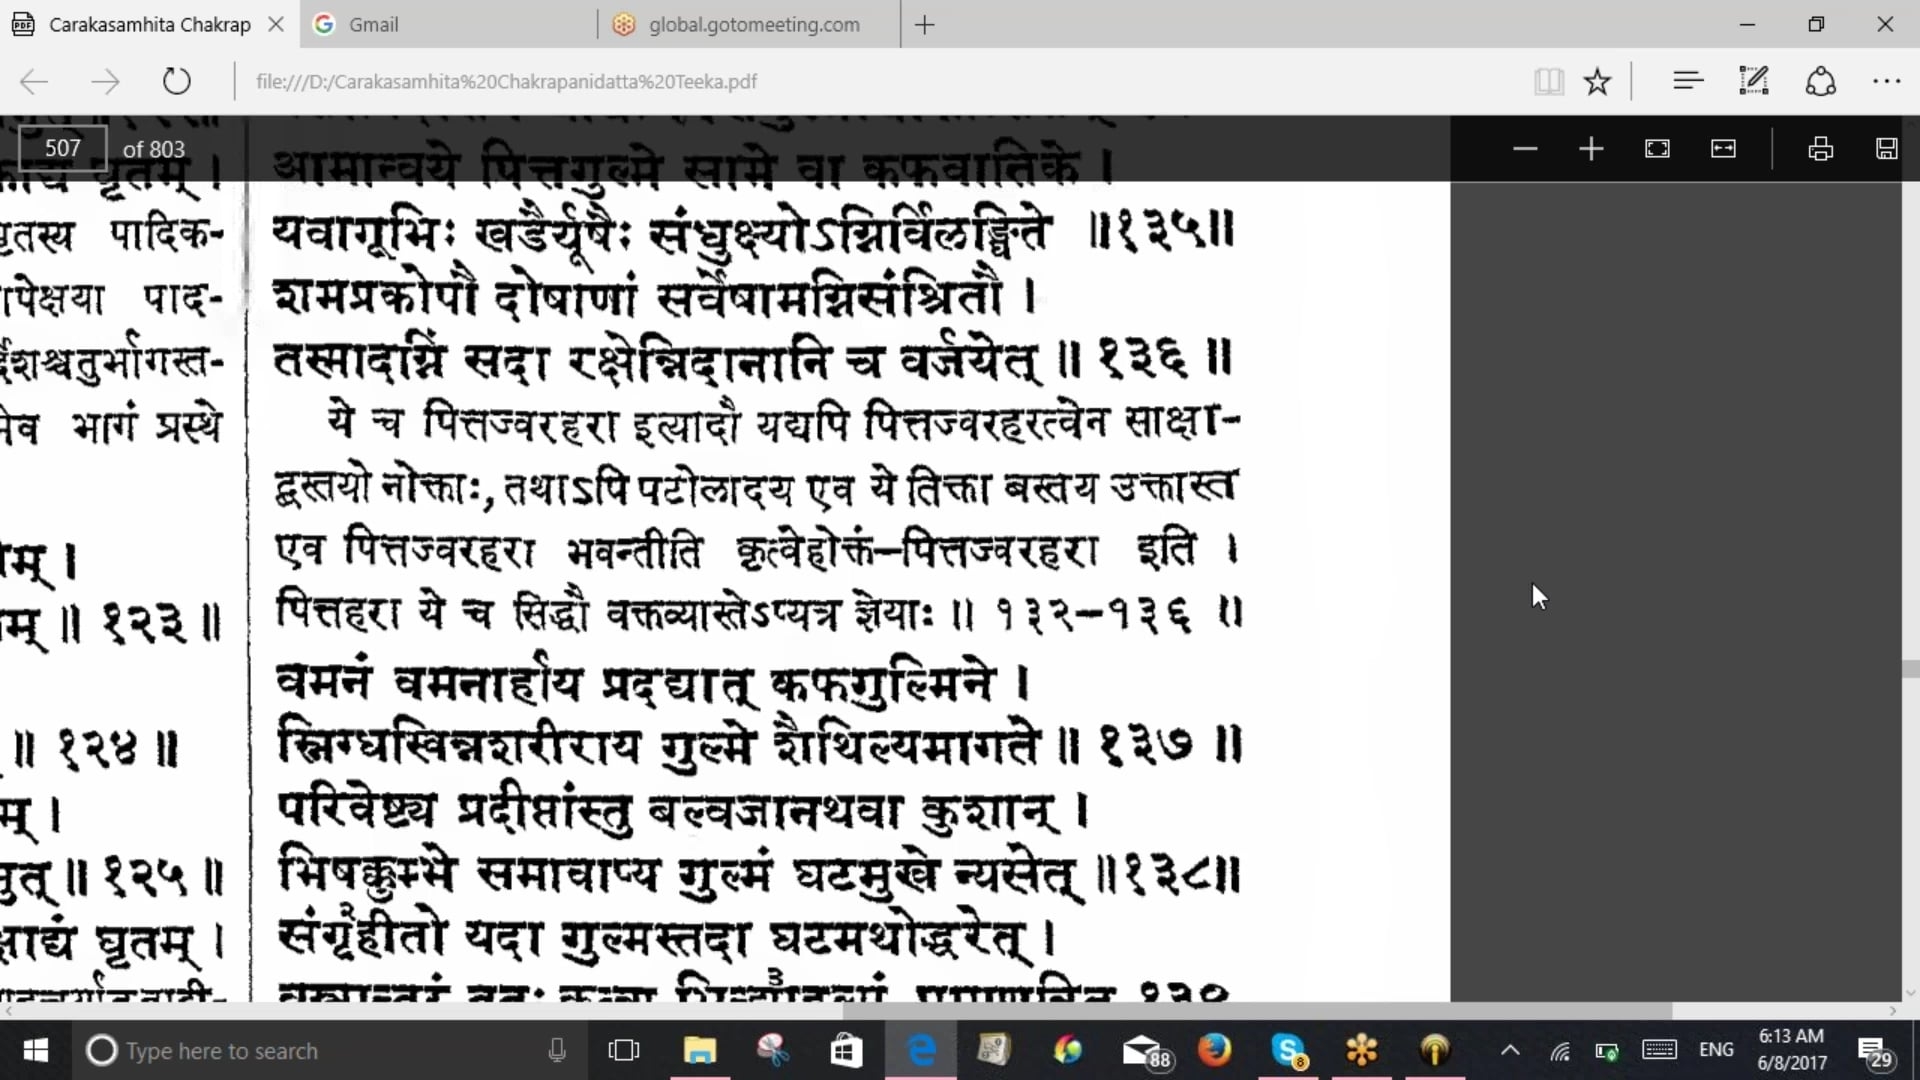Make a web note with pen icon
Viewport: 1920px width, 1080px height.
(1753, 81)
